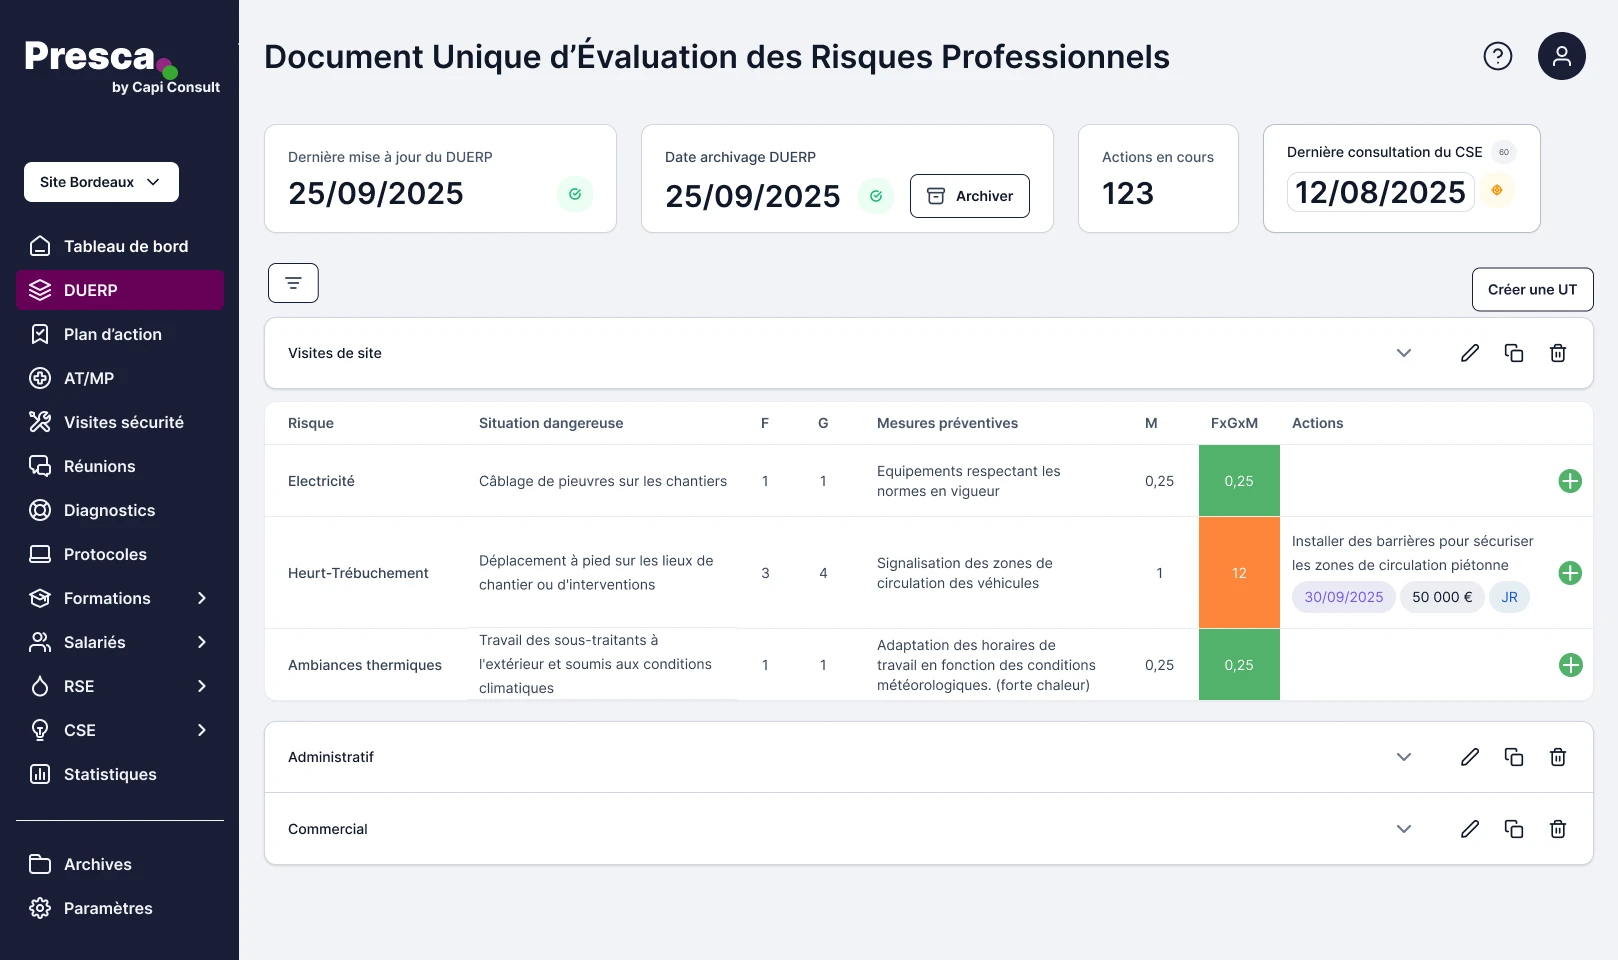Screen dimensions: 1618x960
Task: Click the orange FxGxM score 12 cell
Action: click(1239, 573)
